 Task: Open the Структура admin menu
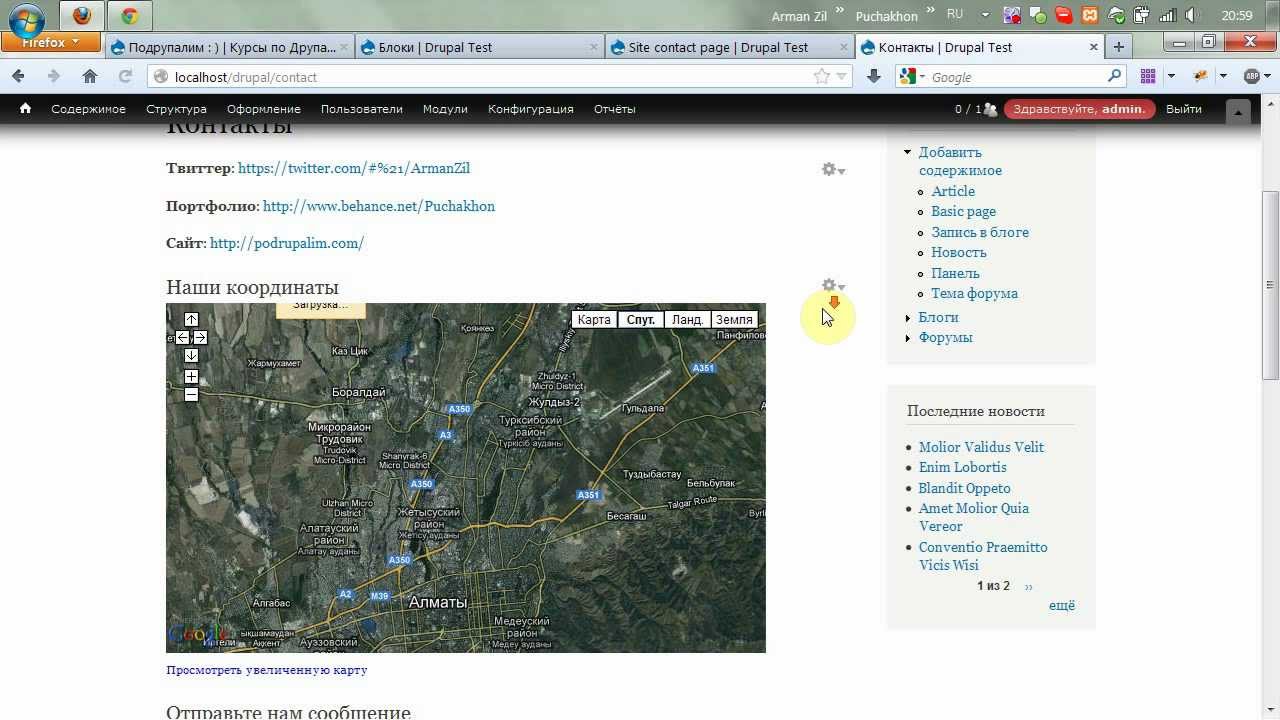(x=176, y=109)
